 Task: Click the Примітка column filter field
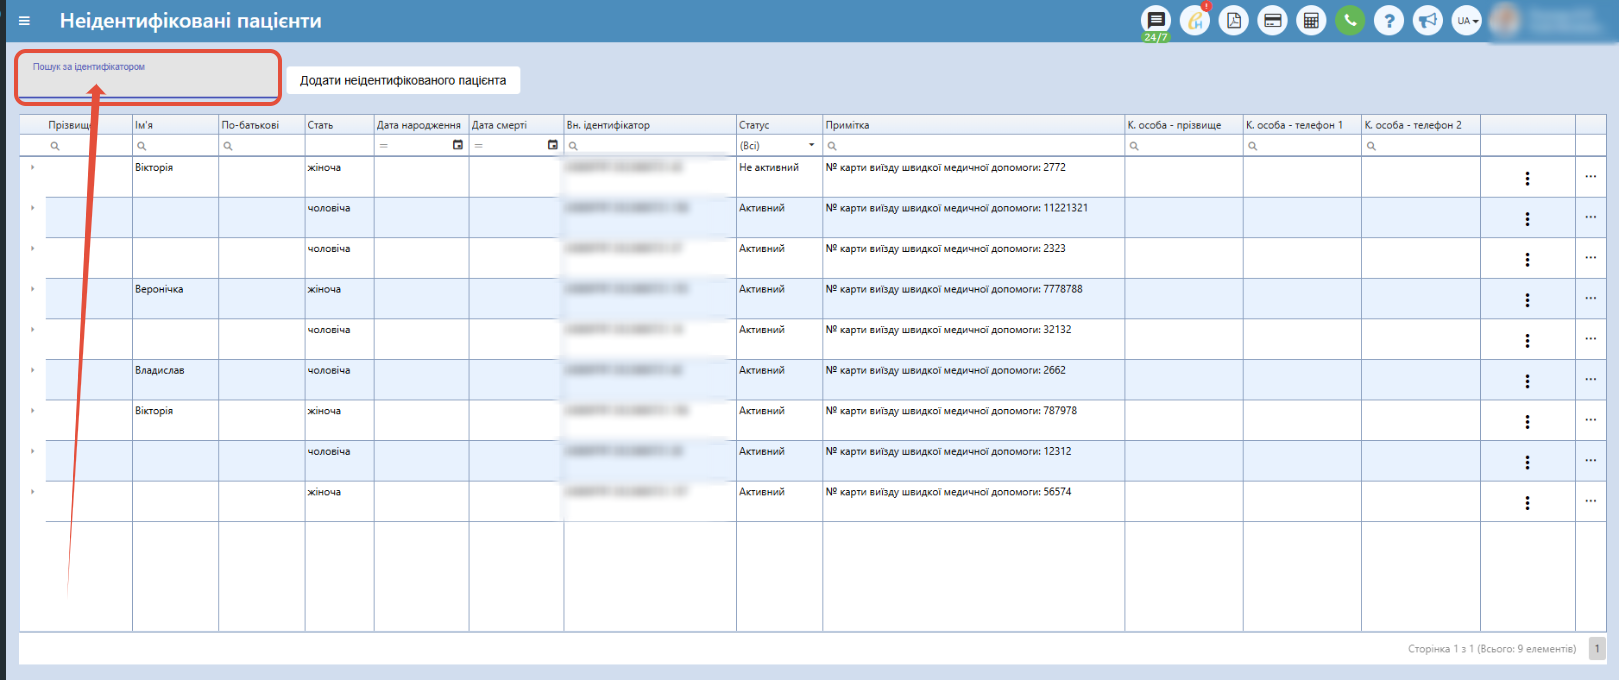(973, 145)
